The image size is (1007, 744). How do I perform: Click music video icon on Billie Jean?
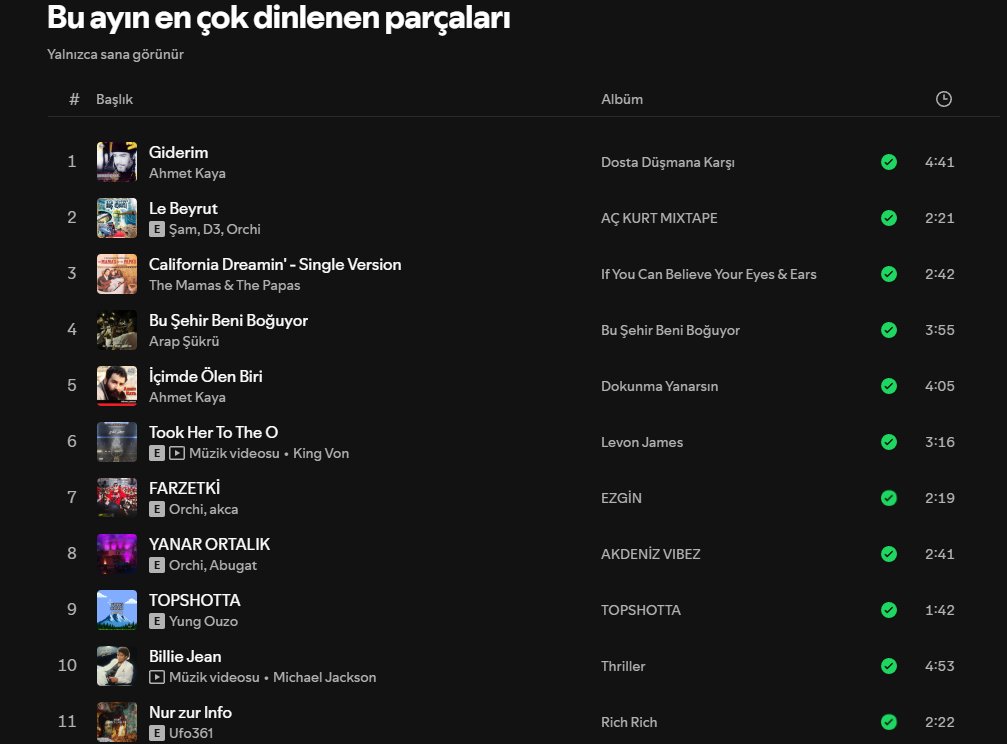(157, 677)
